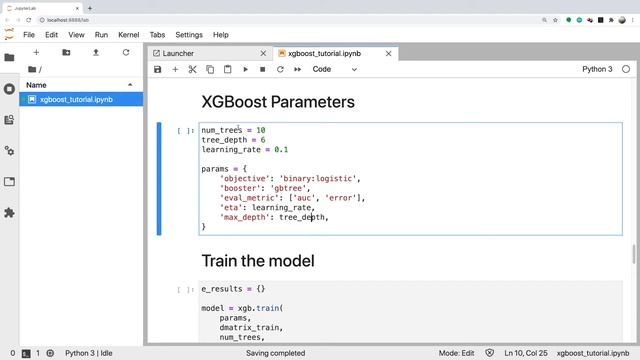Open the Property Inspector gears sidebar icon

pyautogui.click(x=9, y=151)
